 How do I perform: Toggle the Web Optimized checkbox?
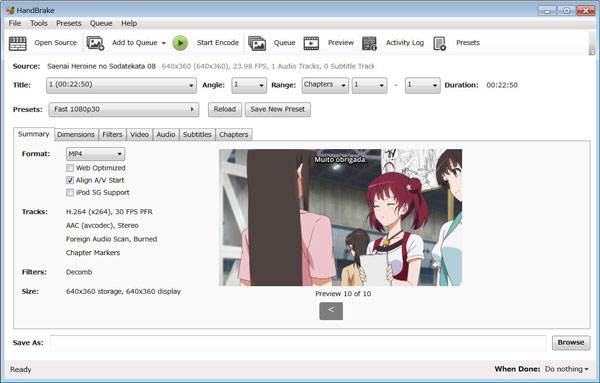point(70,168)
